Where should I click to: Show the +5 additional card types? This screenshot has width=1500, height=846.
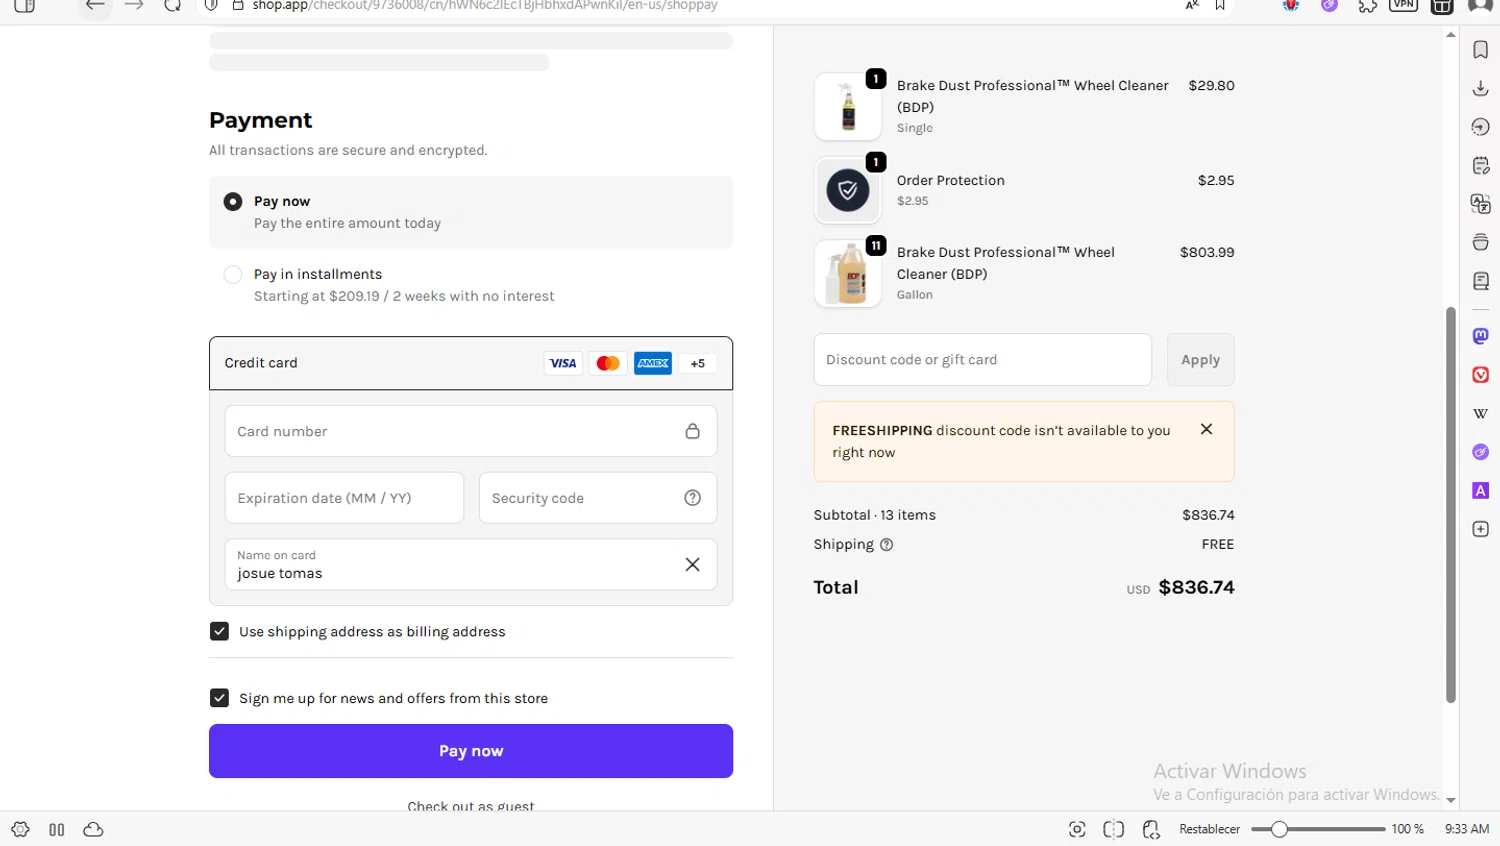tap(698, 363)
